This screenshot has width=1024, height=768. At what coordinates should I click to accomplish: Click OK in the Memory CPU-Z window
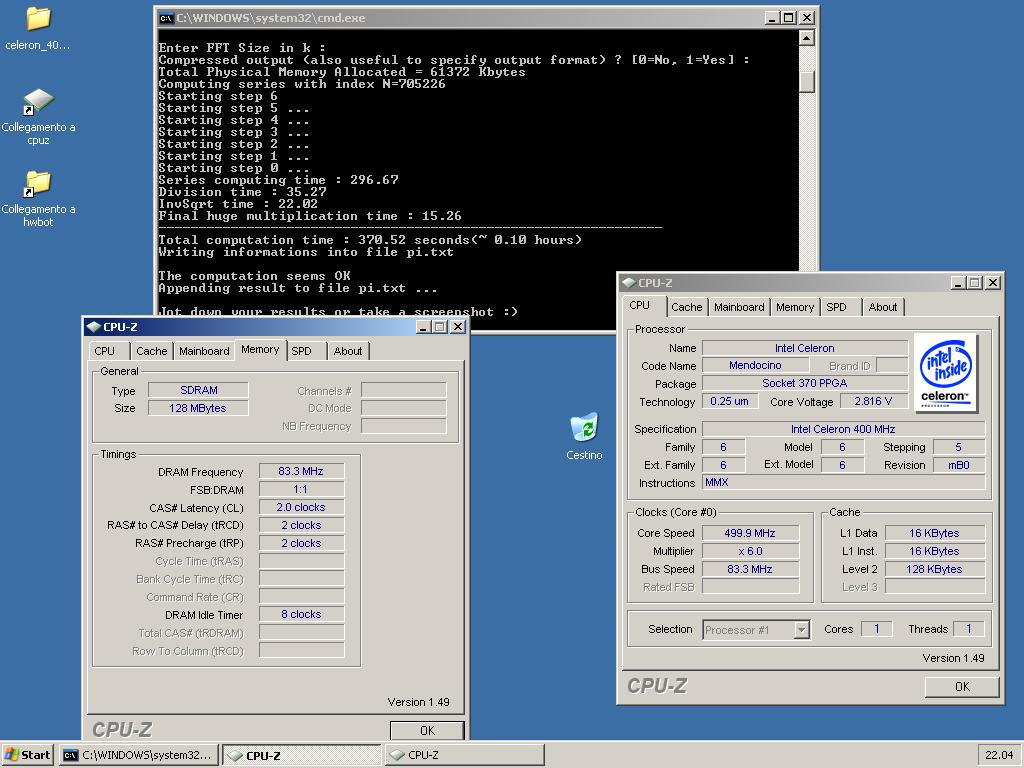tap(427, 730)
